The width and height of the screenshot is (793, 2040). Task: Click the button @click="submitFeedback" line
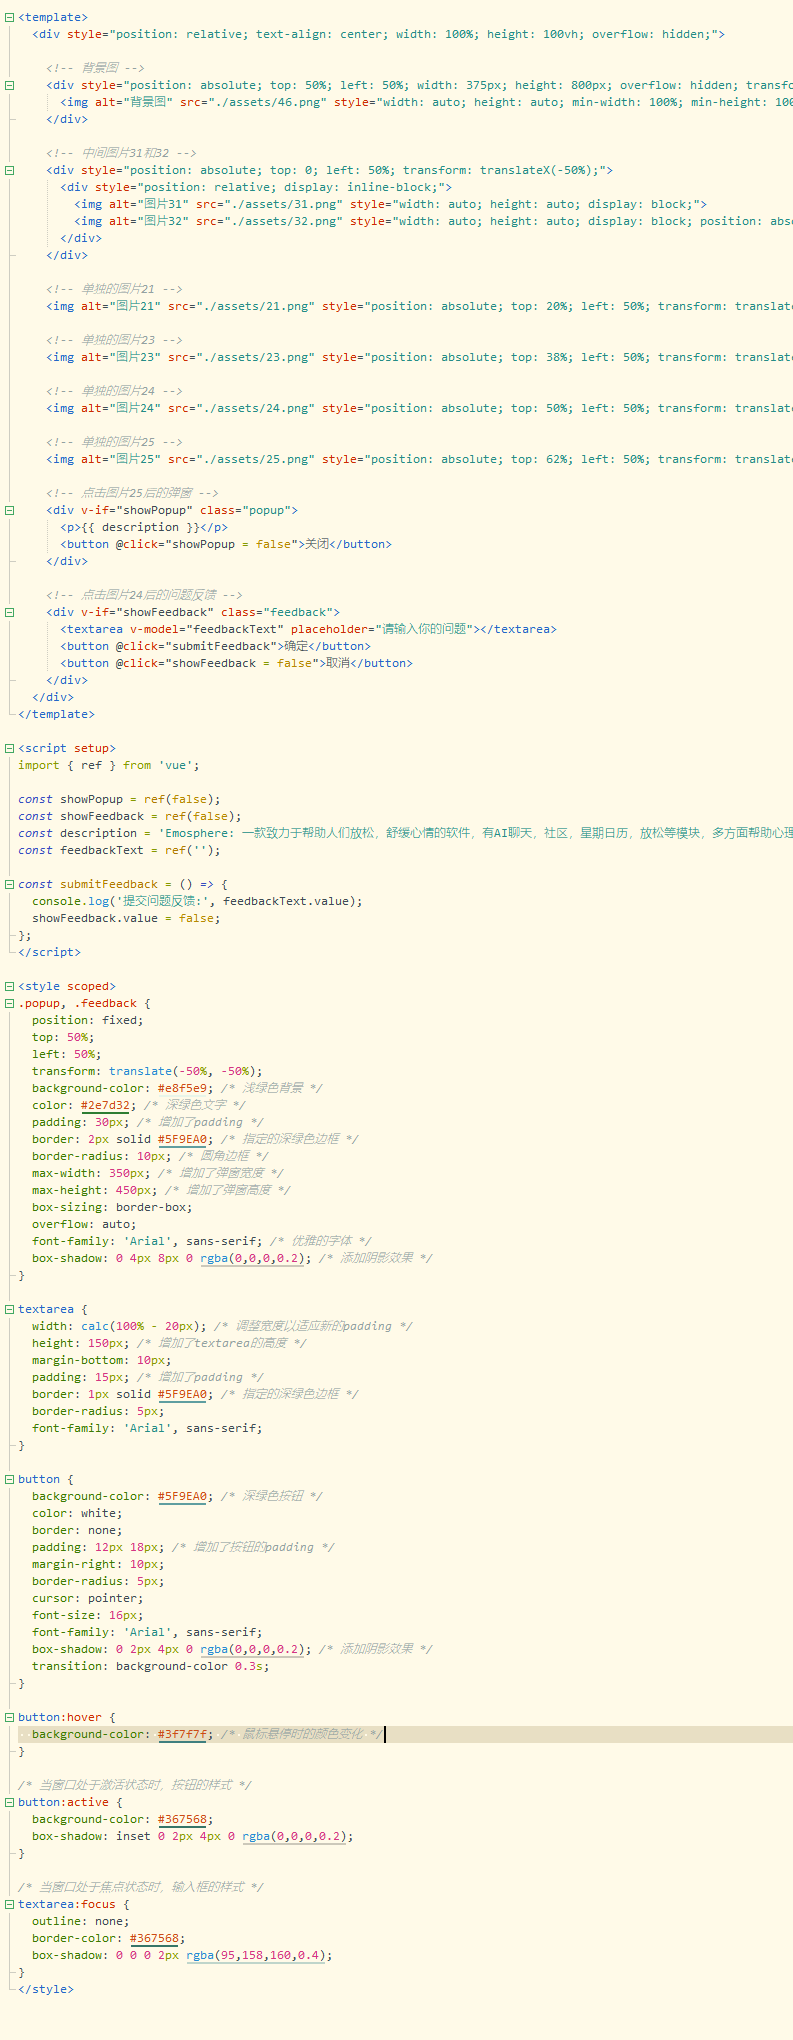(215, 646)
